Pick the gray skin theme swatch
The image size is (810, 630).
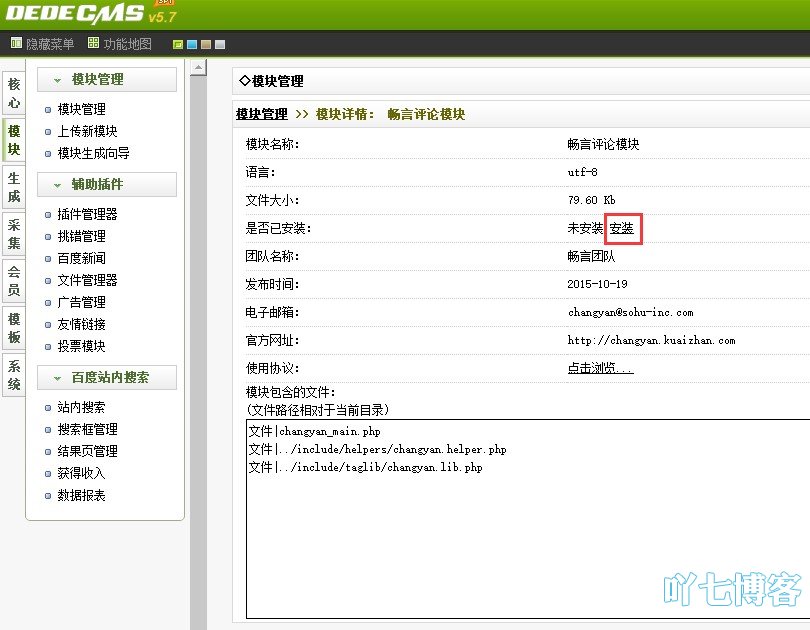tap(220, 45)
